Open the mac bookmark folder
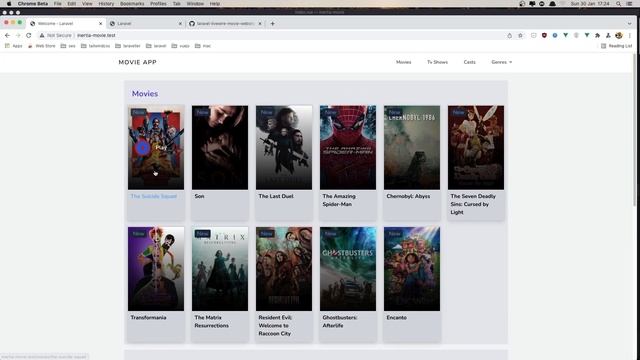640x360 pixels. [203, 46]
